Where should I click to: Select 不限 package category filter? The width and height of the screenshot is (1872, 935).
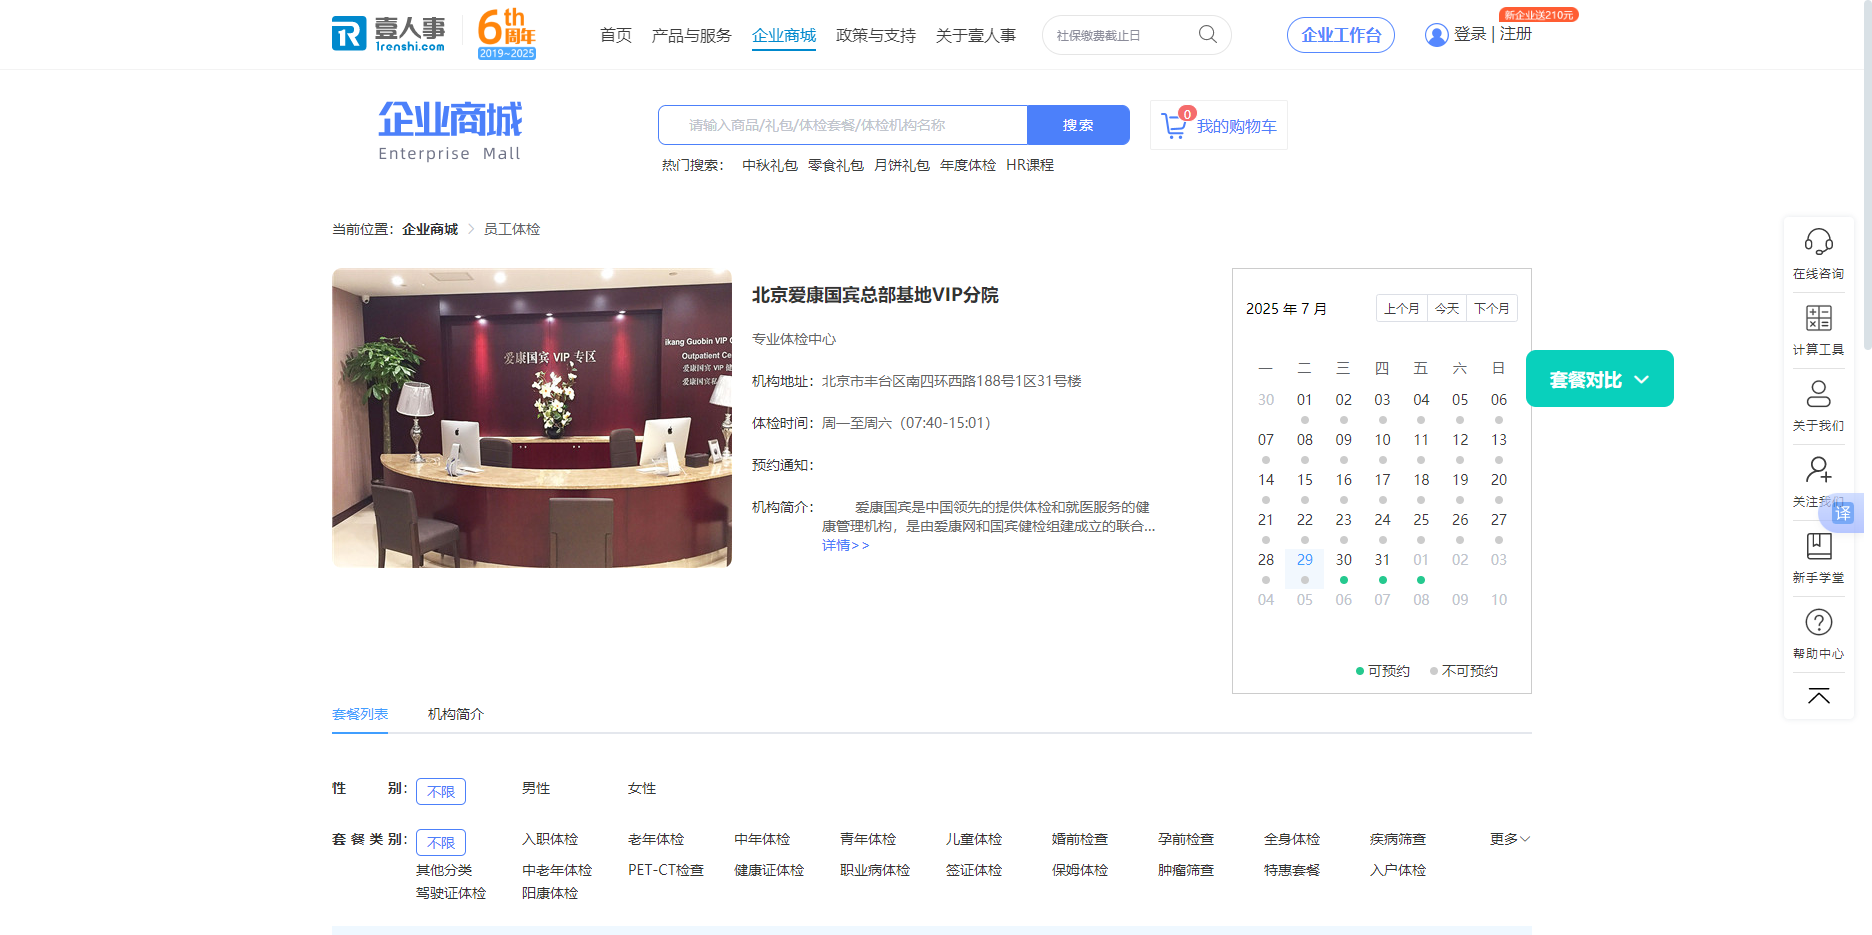[x=441, y=842]
